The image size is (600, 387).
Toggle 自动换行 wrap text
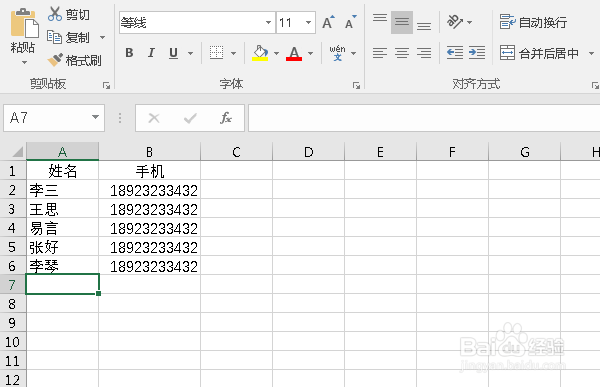coord(533,22)
